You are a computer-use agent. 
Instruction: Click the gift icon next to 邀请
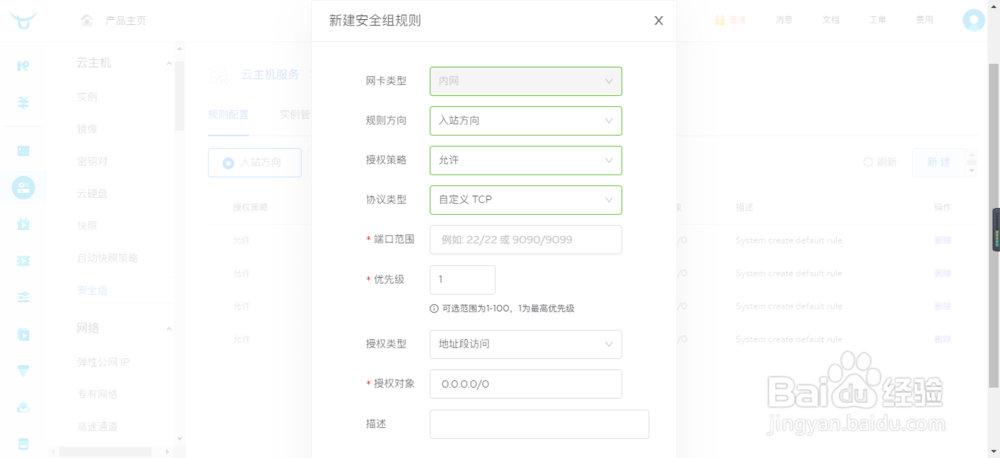click(719, 20)
